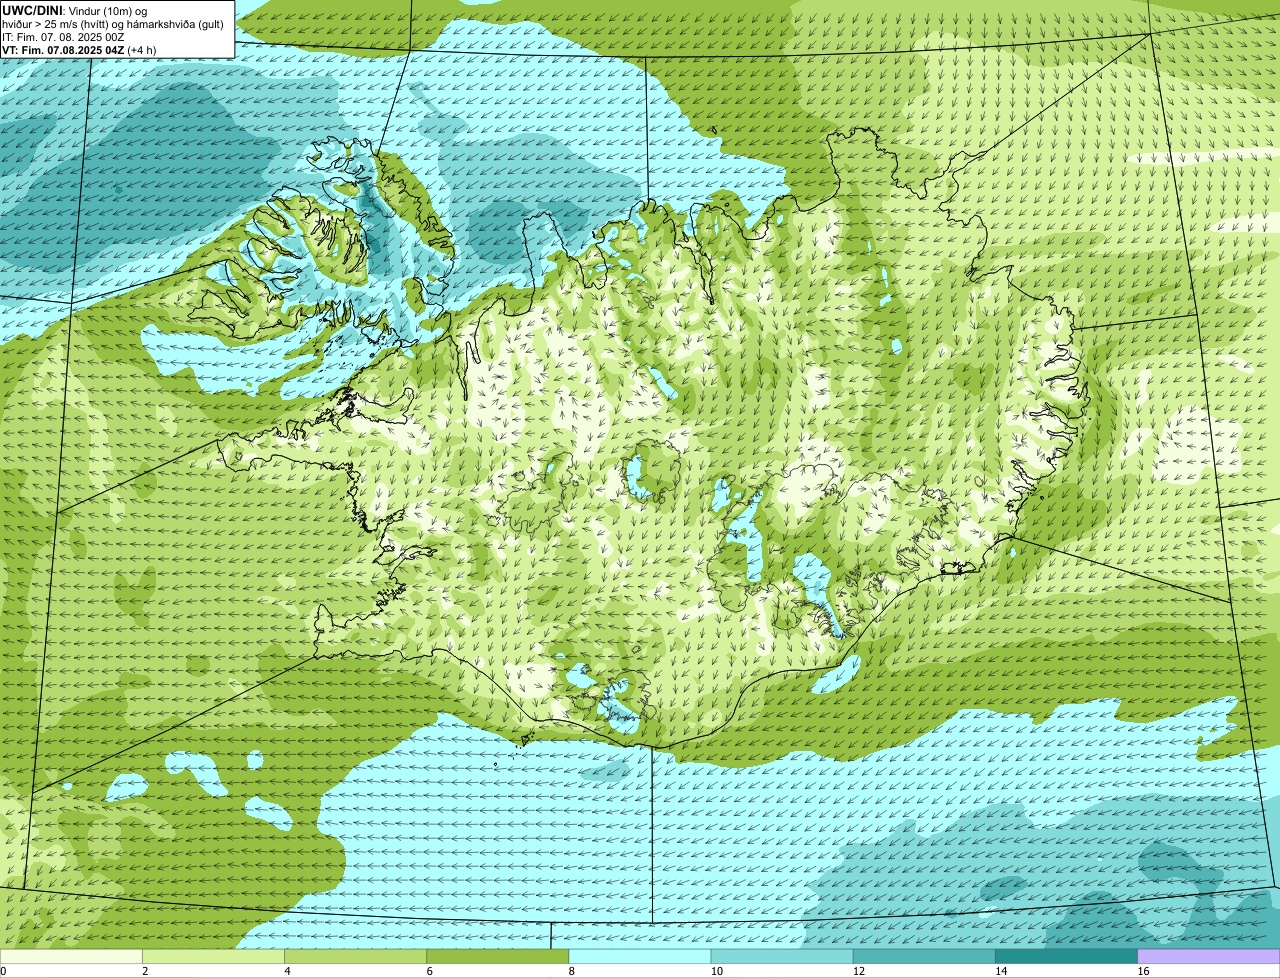Screen dimensions: 1280x978
Task: Click the colorbar tick label "2"
Action: tap(145, 971)
